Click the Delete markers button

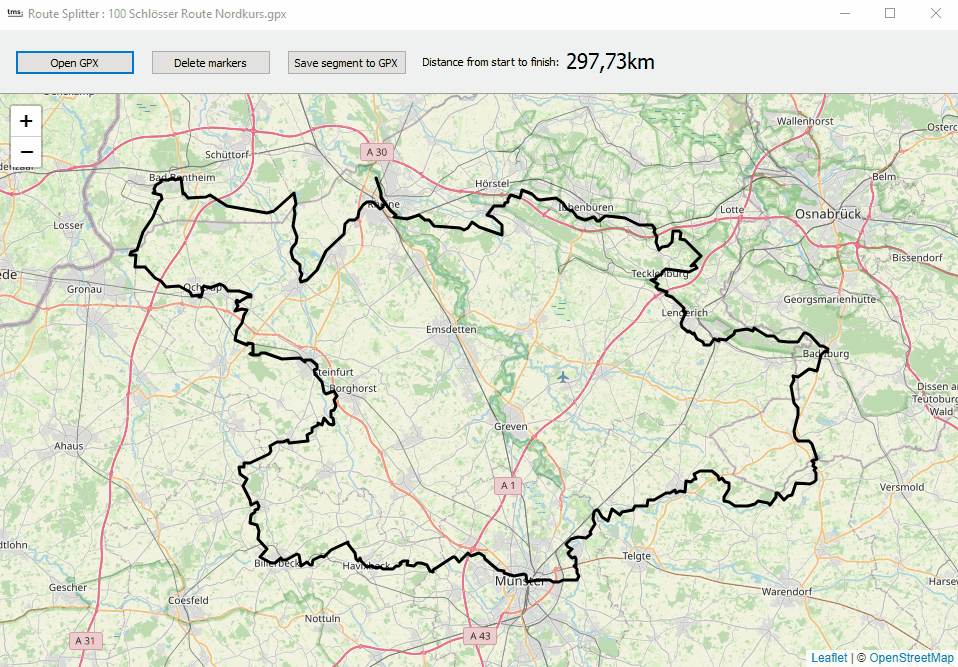click(211, 63)
